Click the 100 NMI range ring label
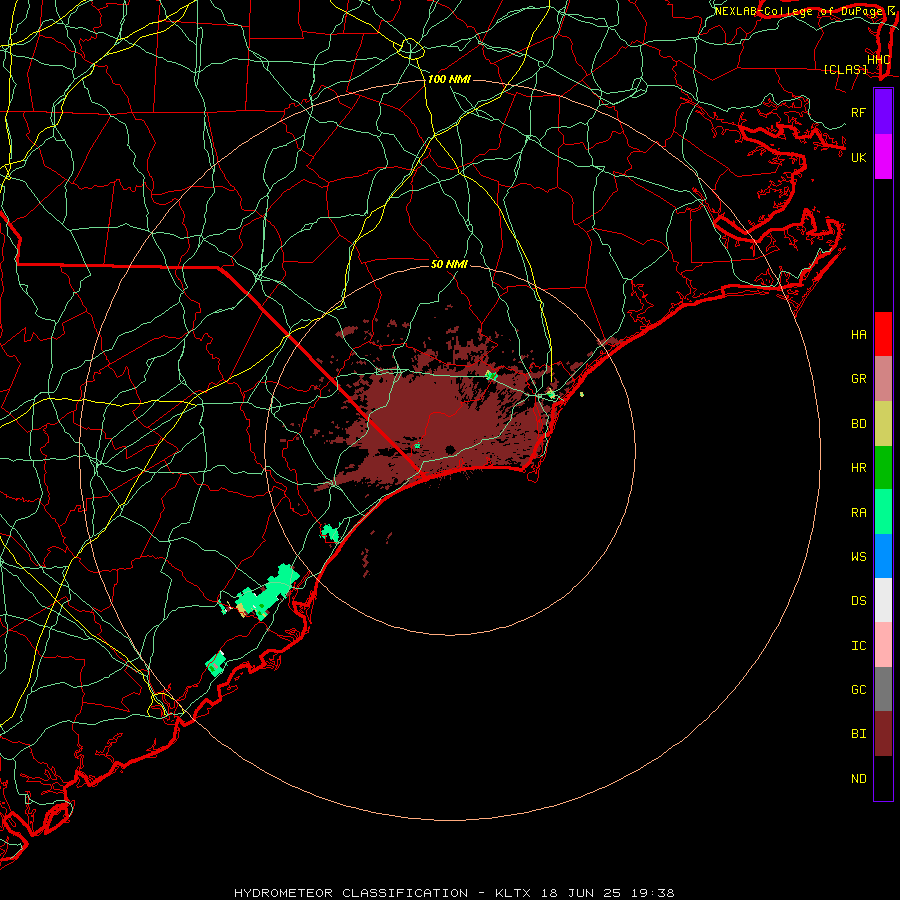 (449, 79)
